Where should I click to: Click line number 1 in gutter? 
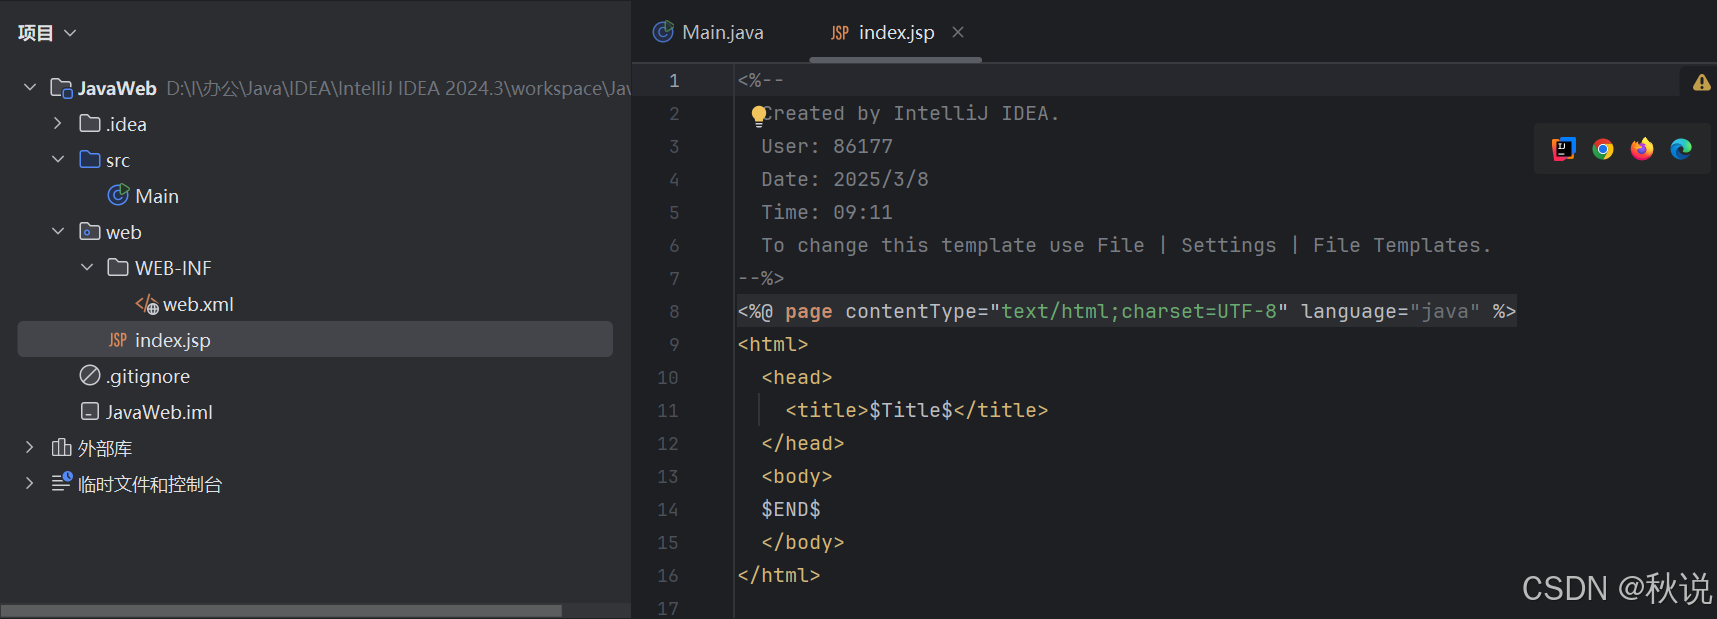(674, 80)
